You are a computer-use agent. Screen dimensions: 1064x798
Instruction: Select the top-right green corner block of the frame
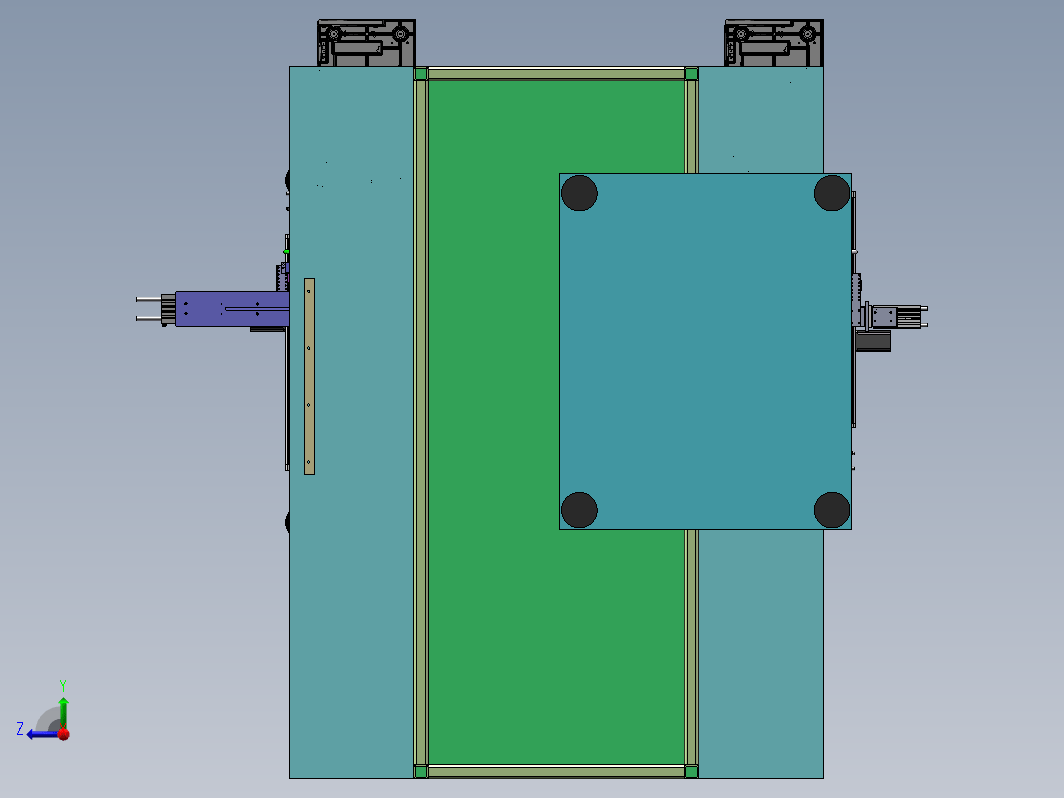coord(691,73)
